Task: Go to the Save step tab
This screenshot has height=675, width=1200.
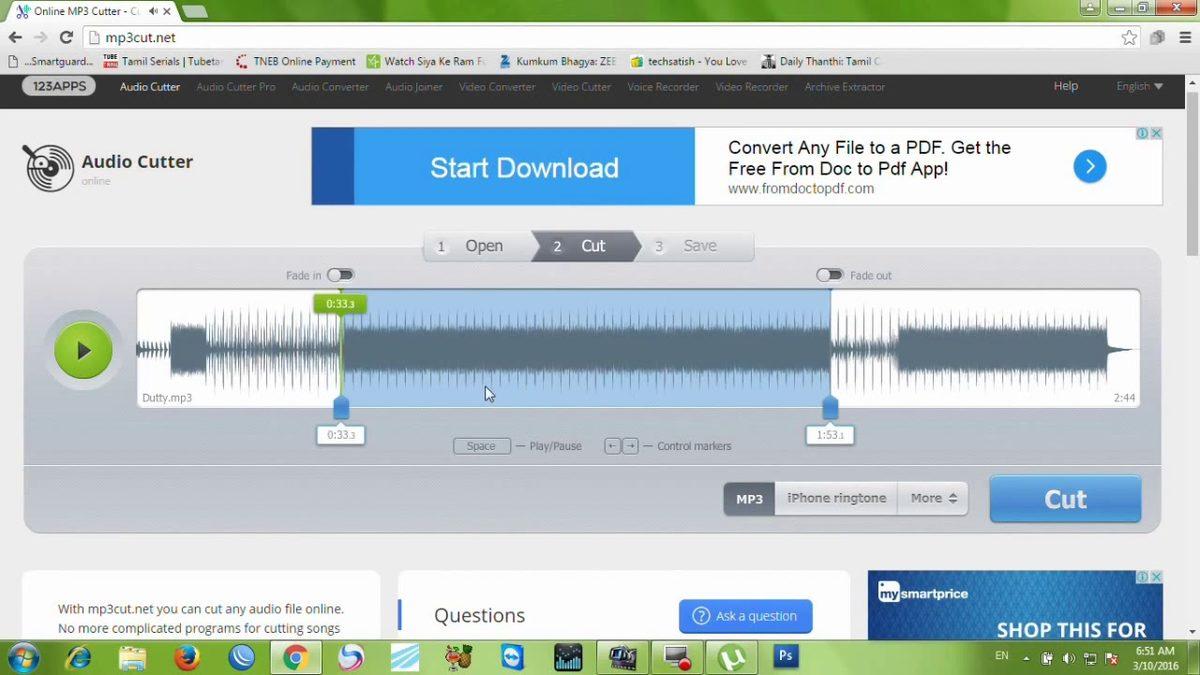Action: pyautogui.click(x=699, y=245)
